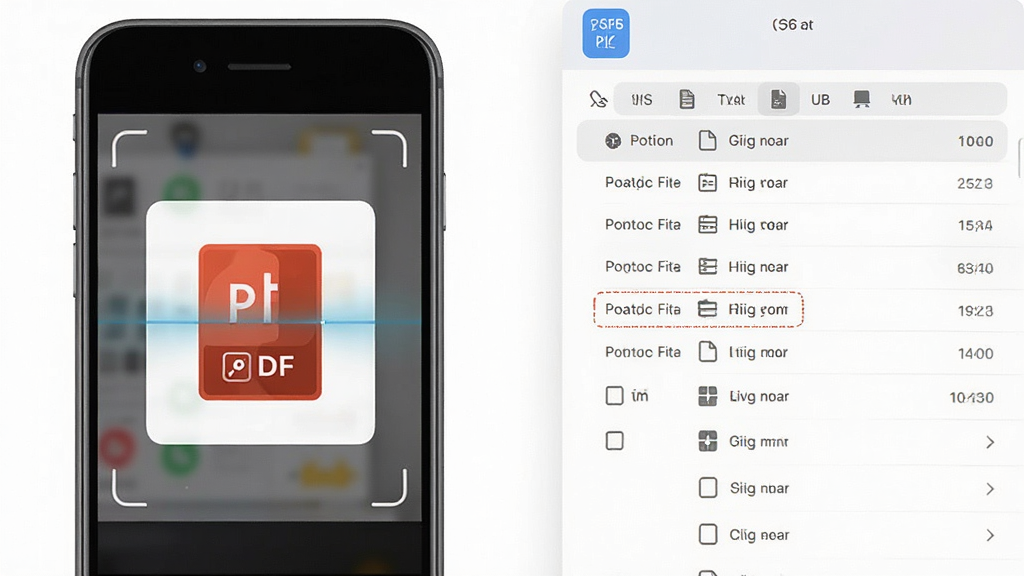Click the Giig noar file name
The width and height of the screenshot is (1024, 576).
[758, 141]
